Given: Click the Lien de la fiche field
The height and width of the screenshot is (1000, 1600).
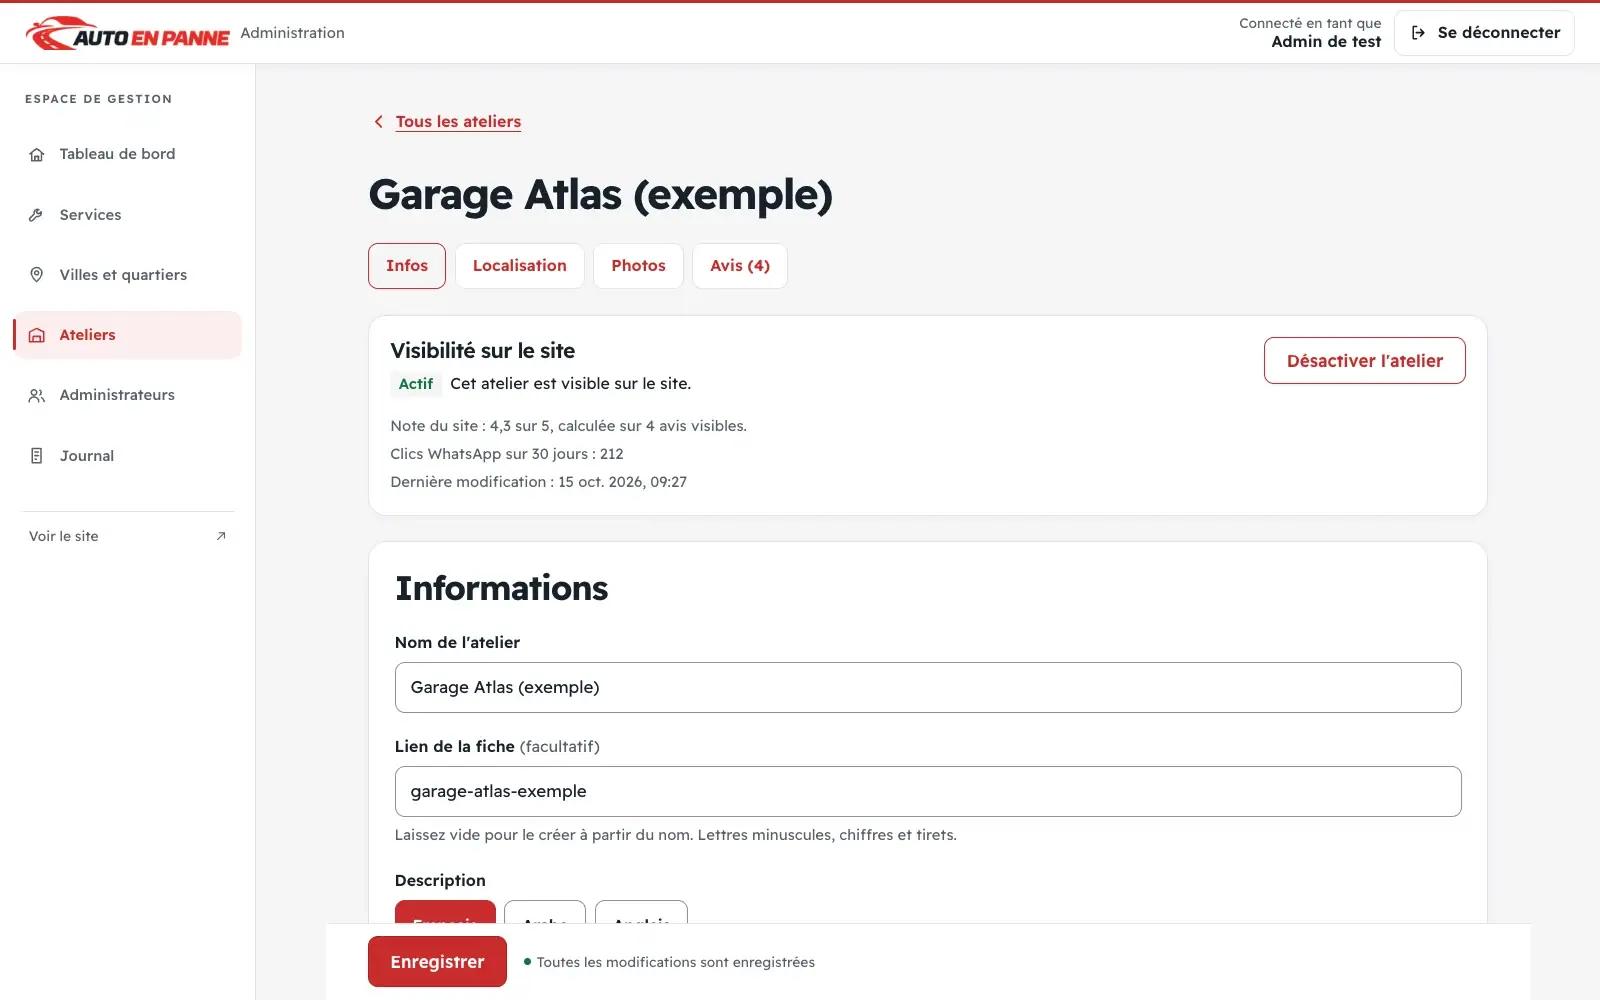Looking at the screenshot, I should click(x=928, y=792).
